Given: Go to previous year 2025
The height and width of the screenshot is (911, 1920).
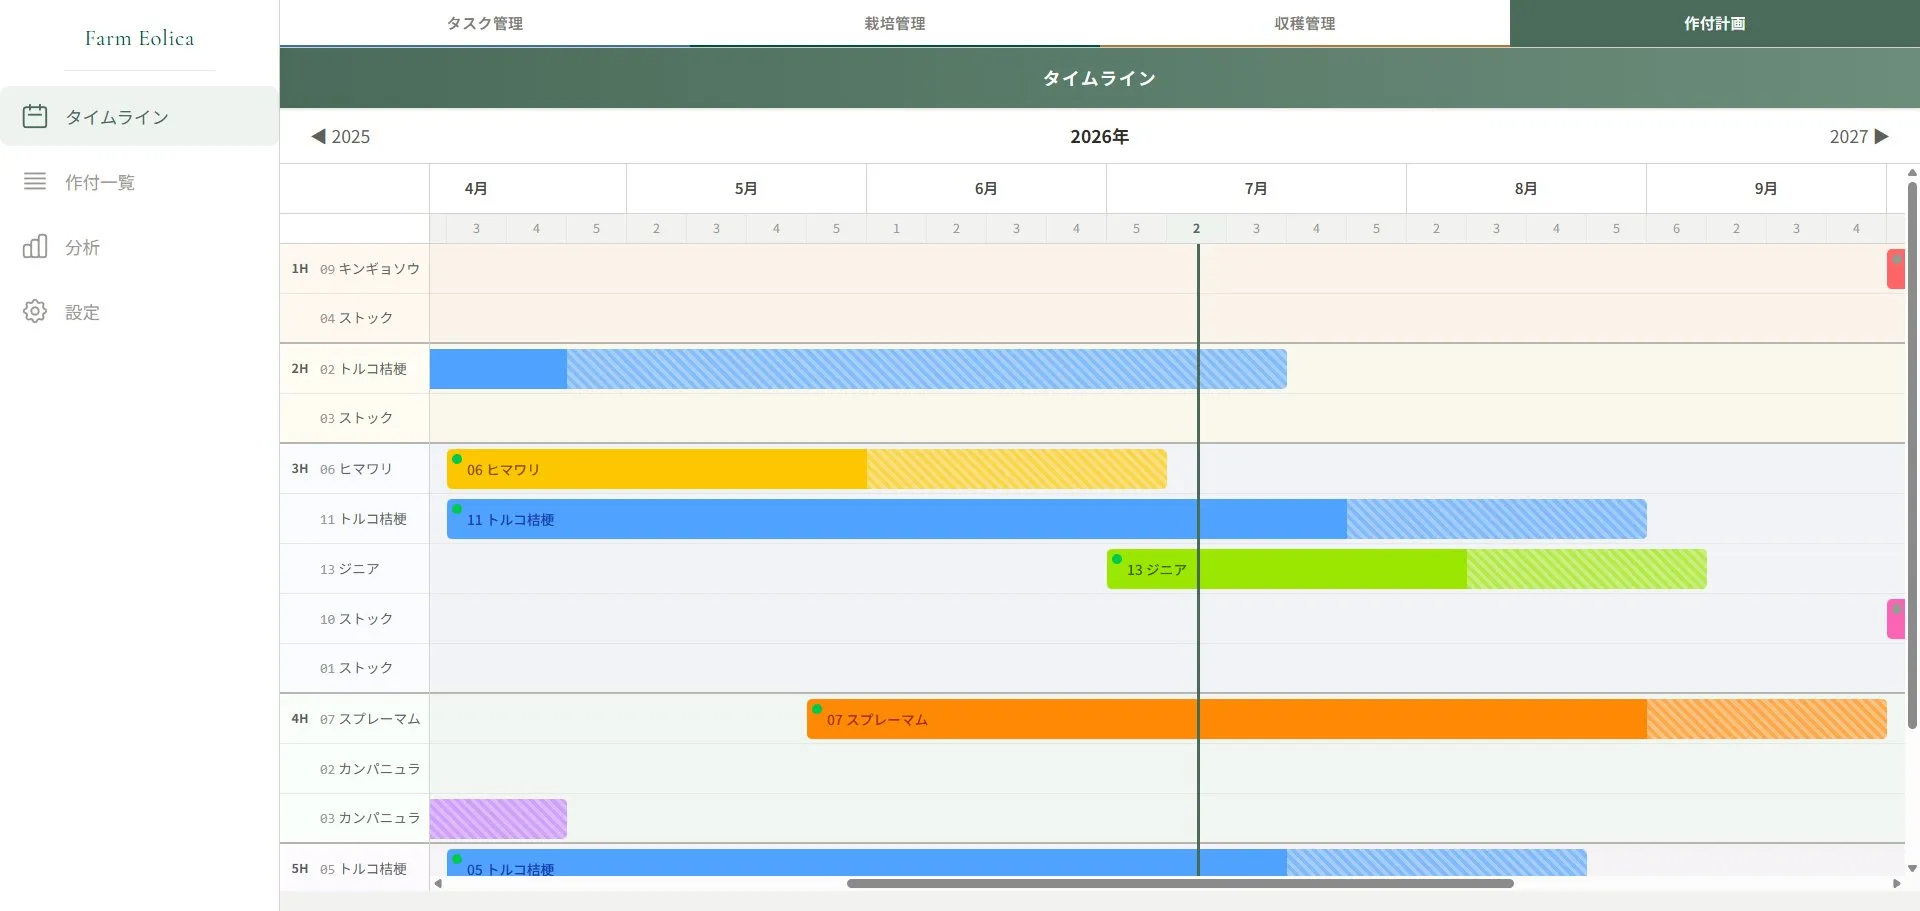Looking at the screenshot, I should pyautogui.click(x=341, y=136).
